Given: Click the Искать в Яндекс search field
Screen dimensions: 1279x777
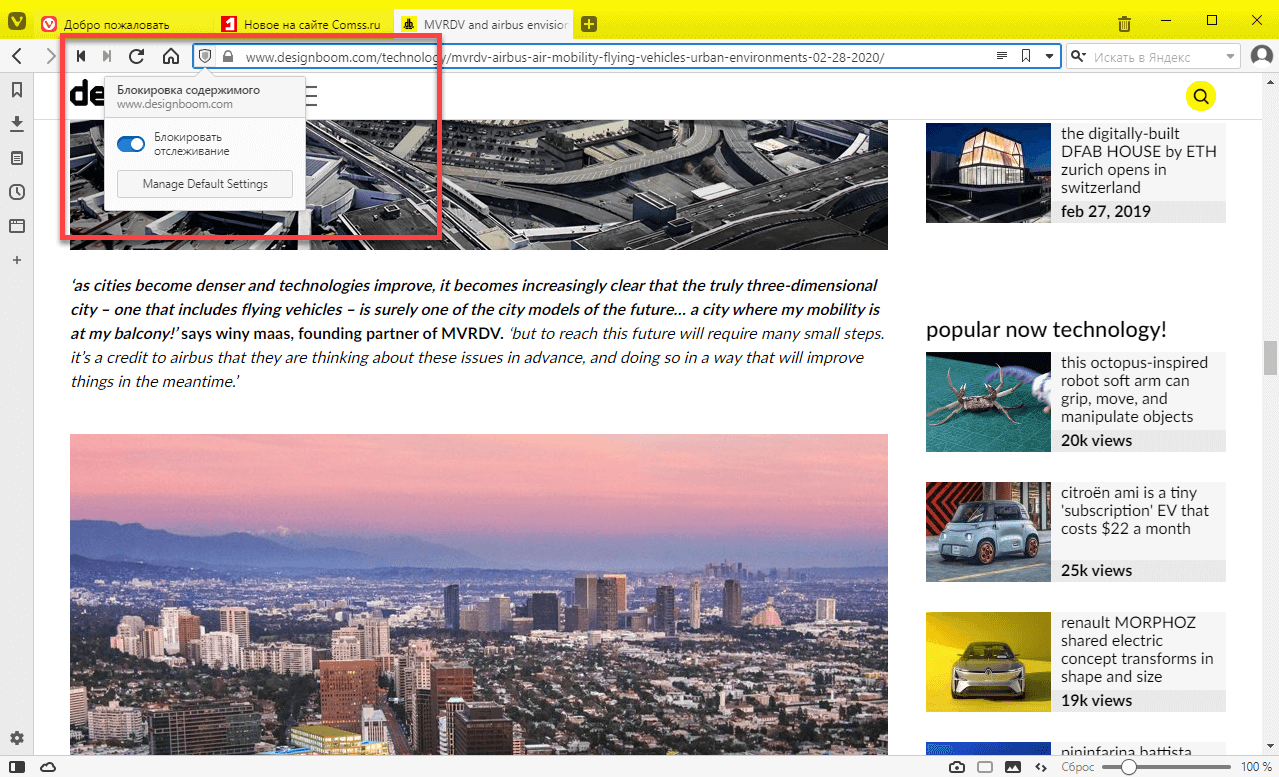Looking at the screenshot, I should [1154, 57].
